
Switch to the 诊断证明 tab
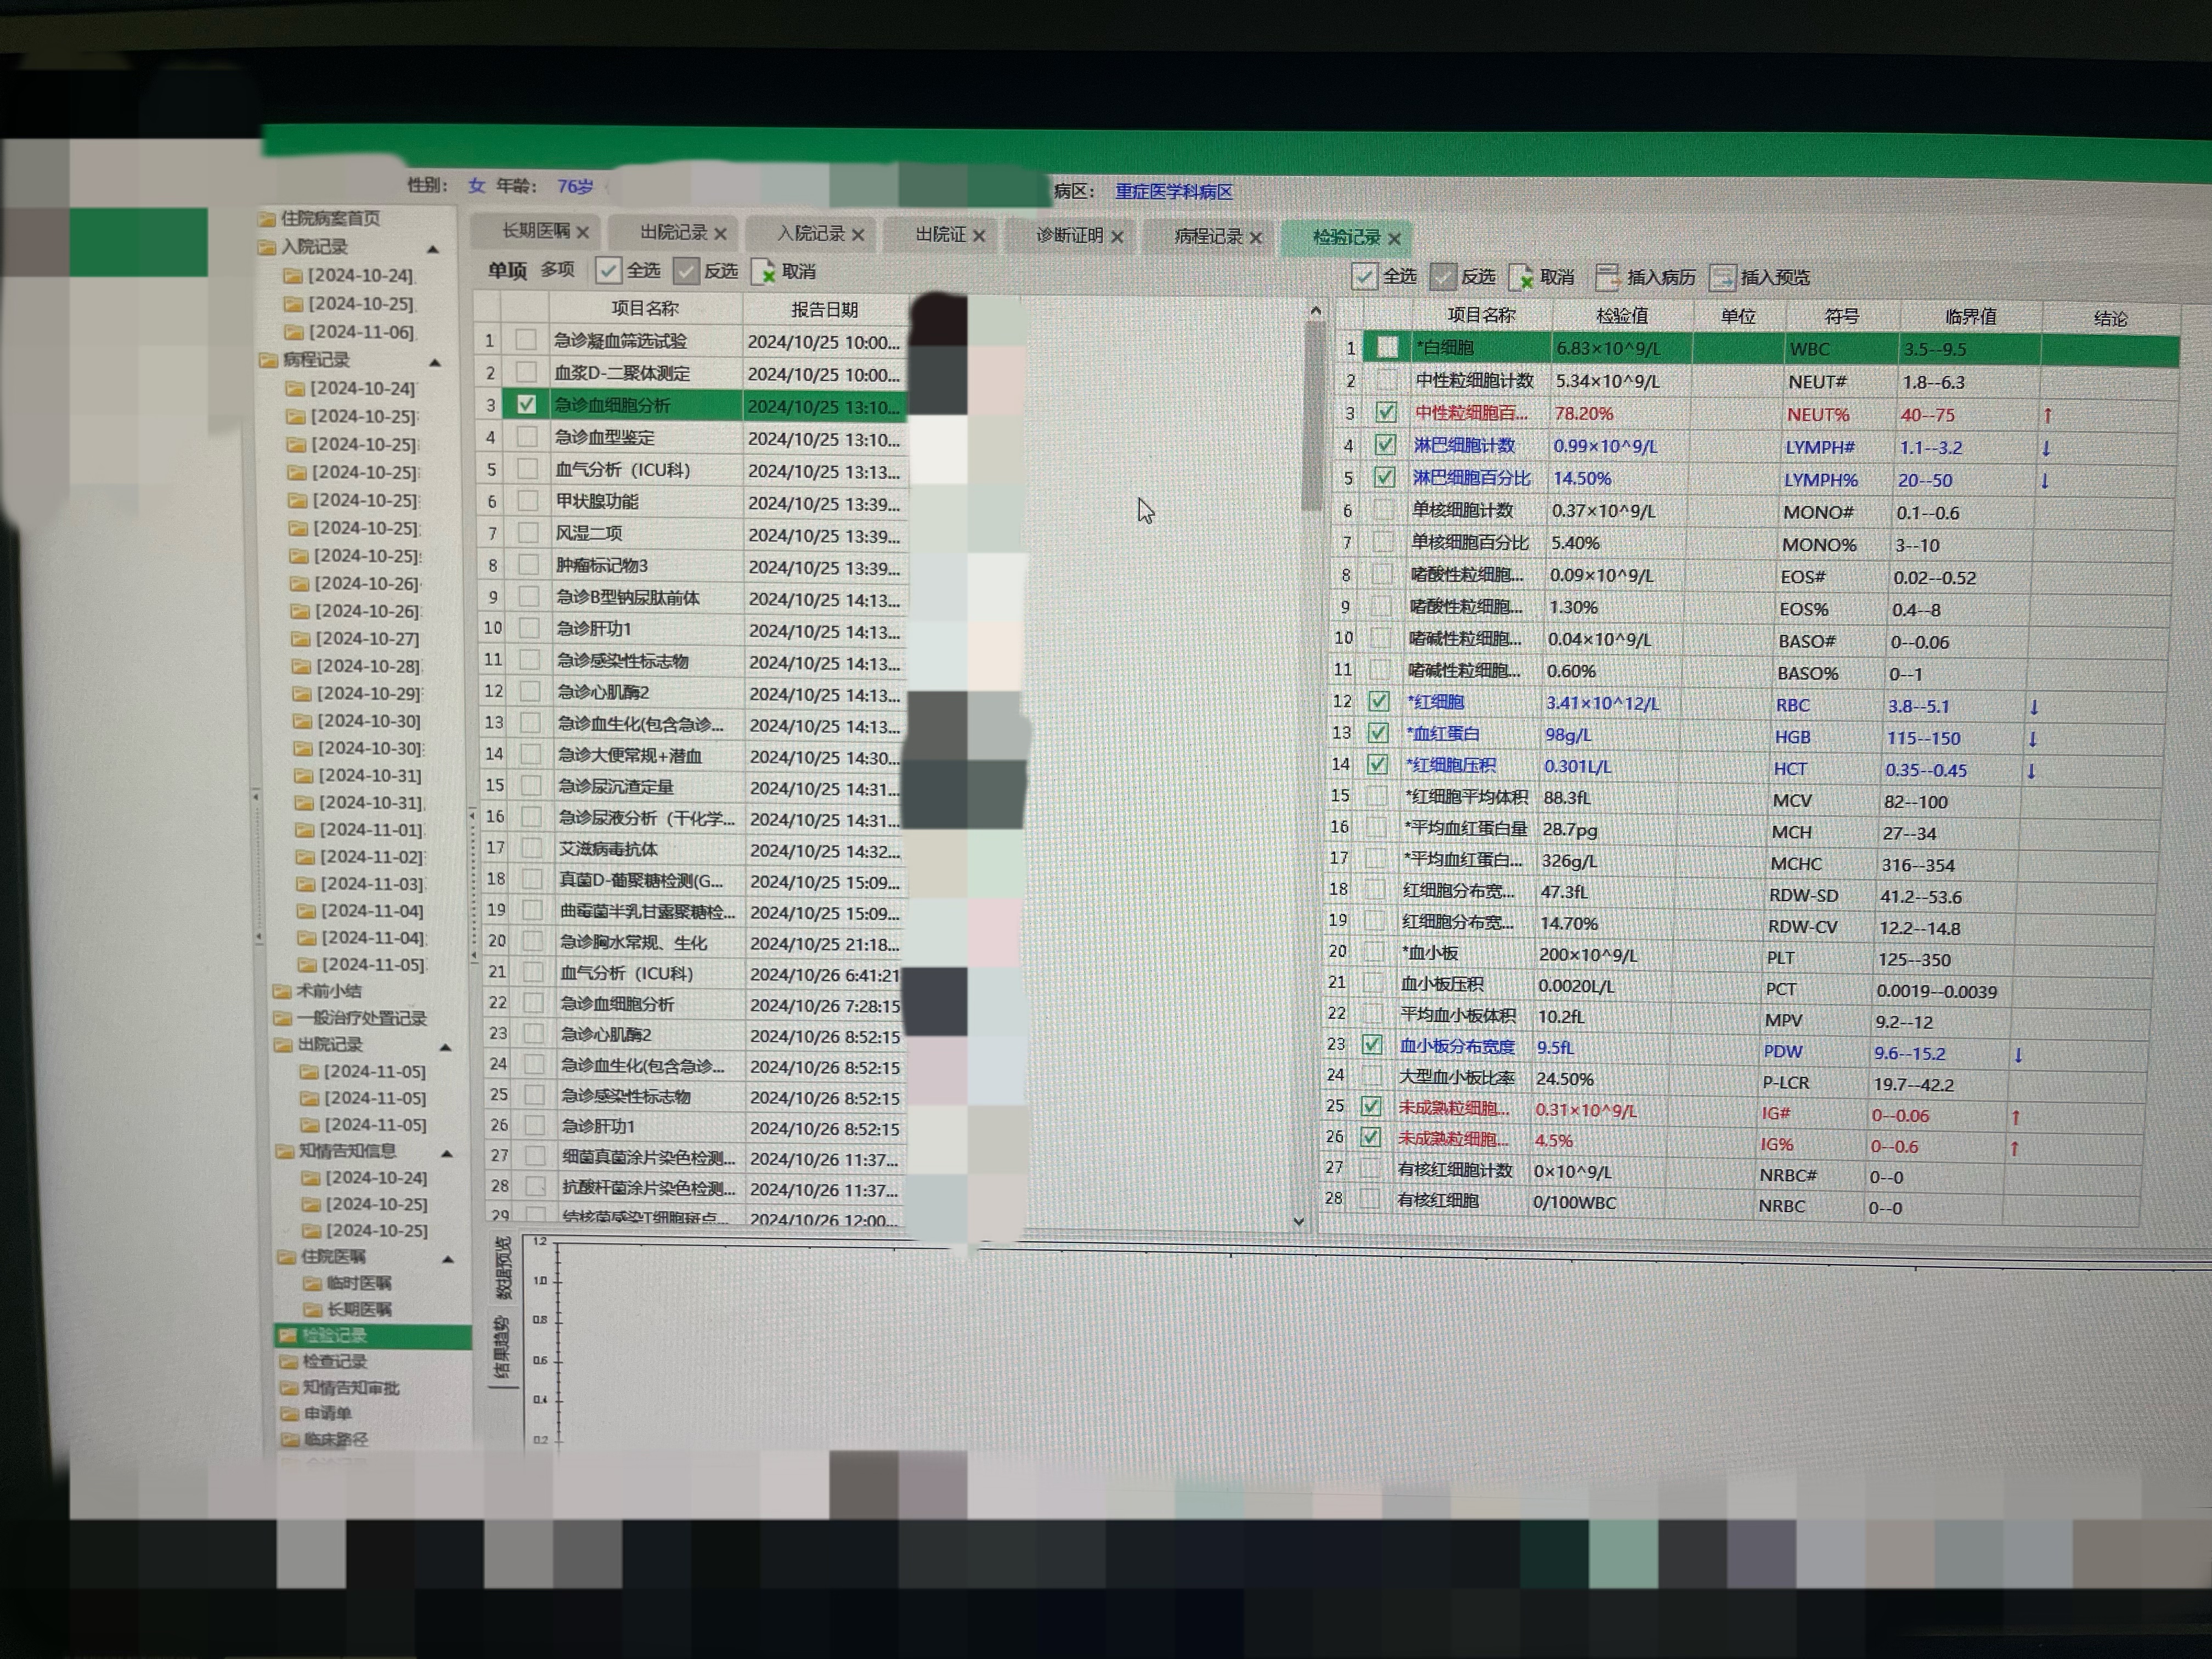click(x=1069, y=235)
